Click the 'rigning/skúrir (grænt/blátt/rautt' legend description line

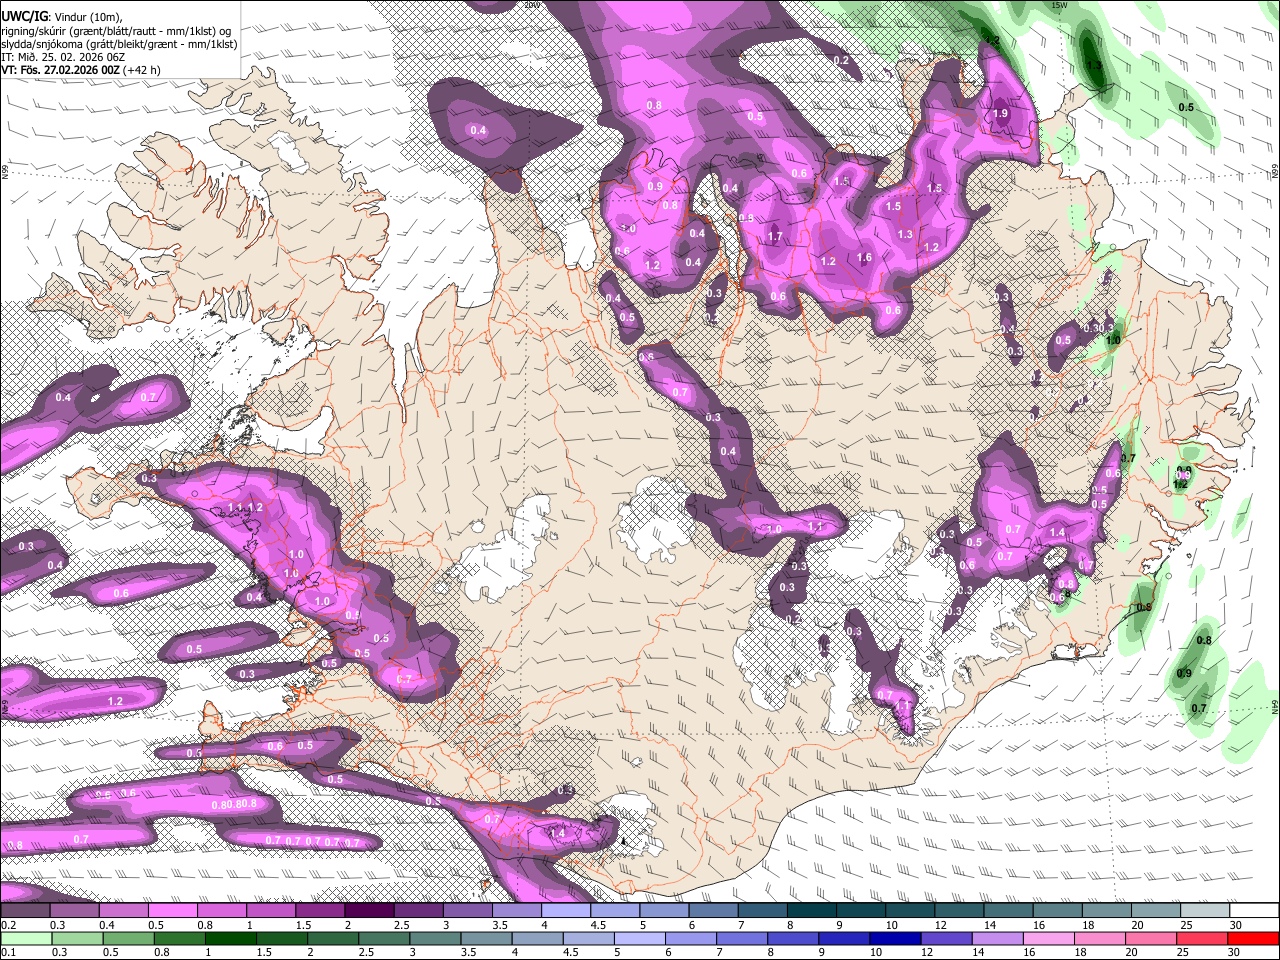[116, 31]
